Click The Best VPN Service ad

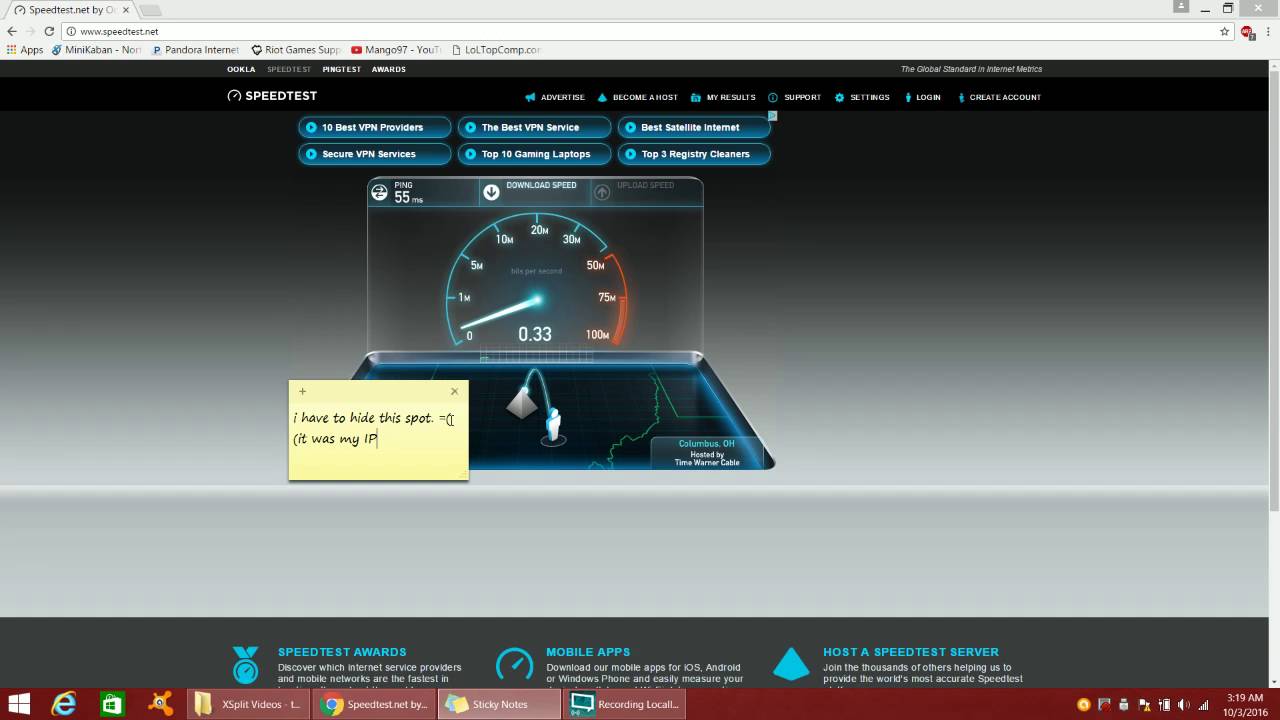(x=534, y=127)
